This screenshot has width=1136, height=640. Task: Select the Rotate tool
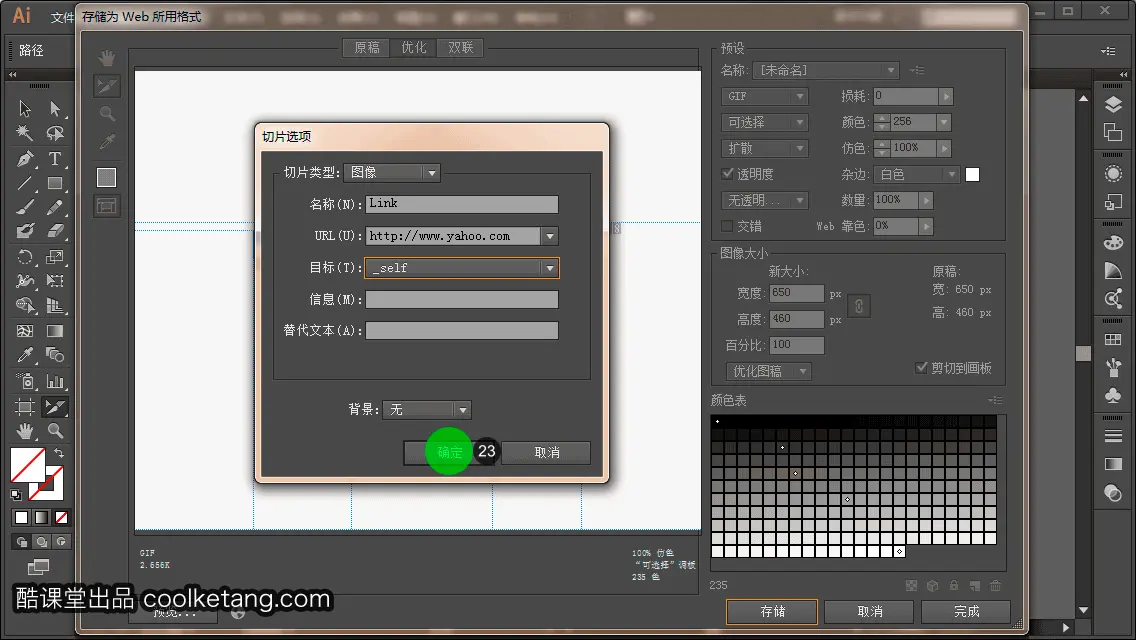click(x=25, y=257)
